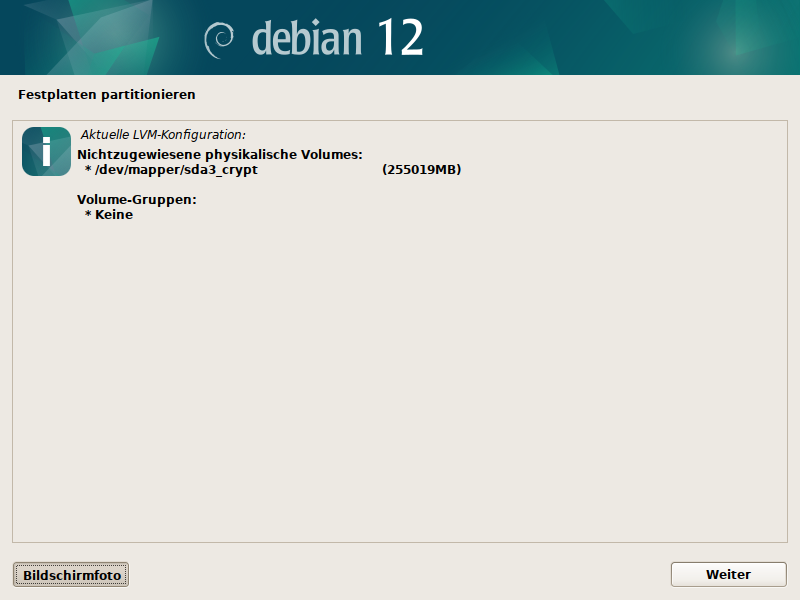Click the blank area right of 'Festplatten partitionieren'
Viewport: 800px width, 600px height.
(x=500, y=95)
